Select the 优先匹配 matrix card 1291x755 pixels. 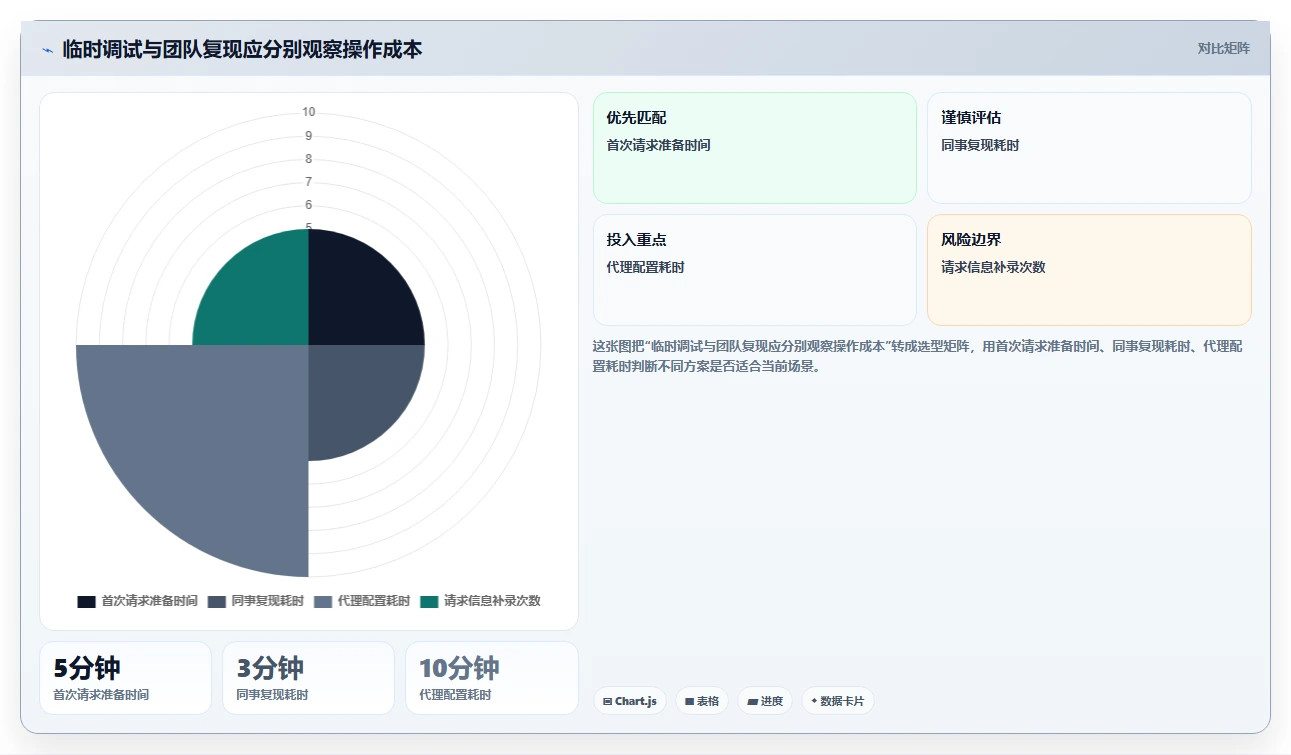755,148
